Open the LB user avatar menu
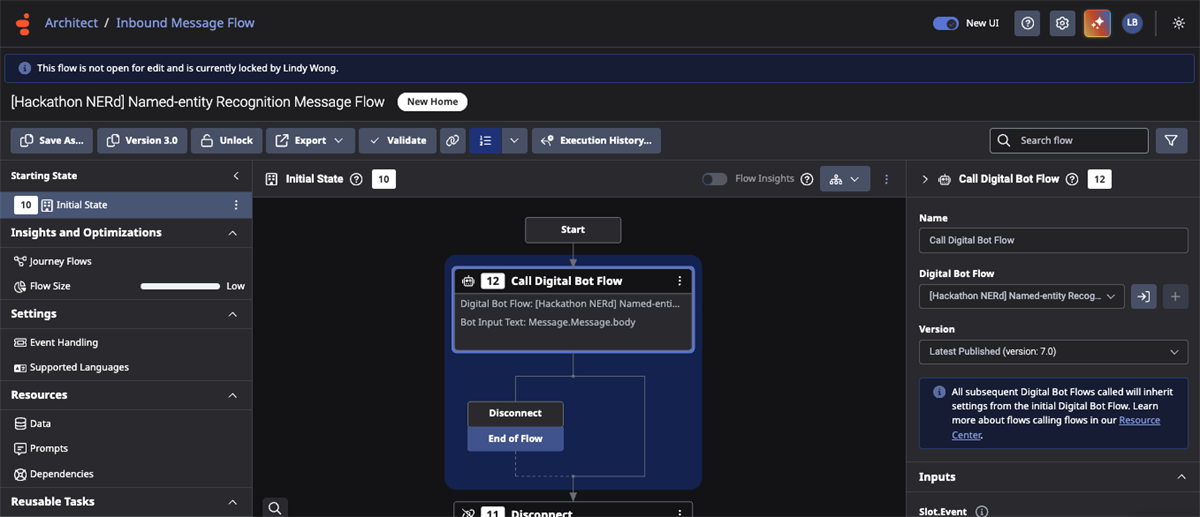Screen dimensions: 1200x517 click(x=1132, y=23)
